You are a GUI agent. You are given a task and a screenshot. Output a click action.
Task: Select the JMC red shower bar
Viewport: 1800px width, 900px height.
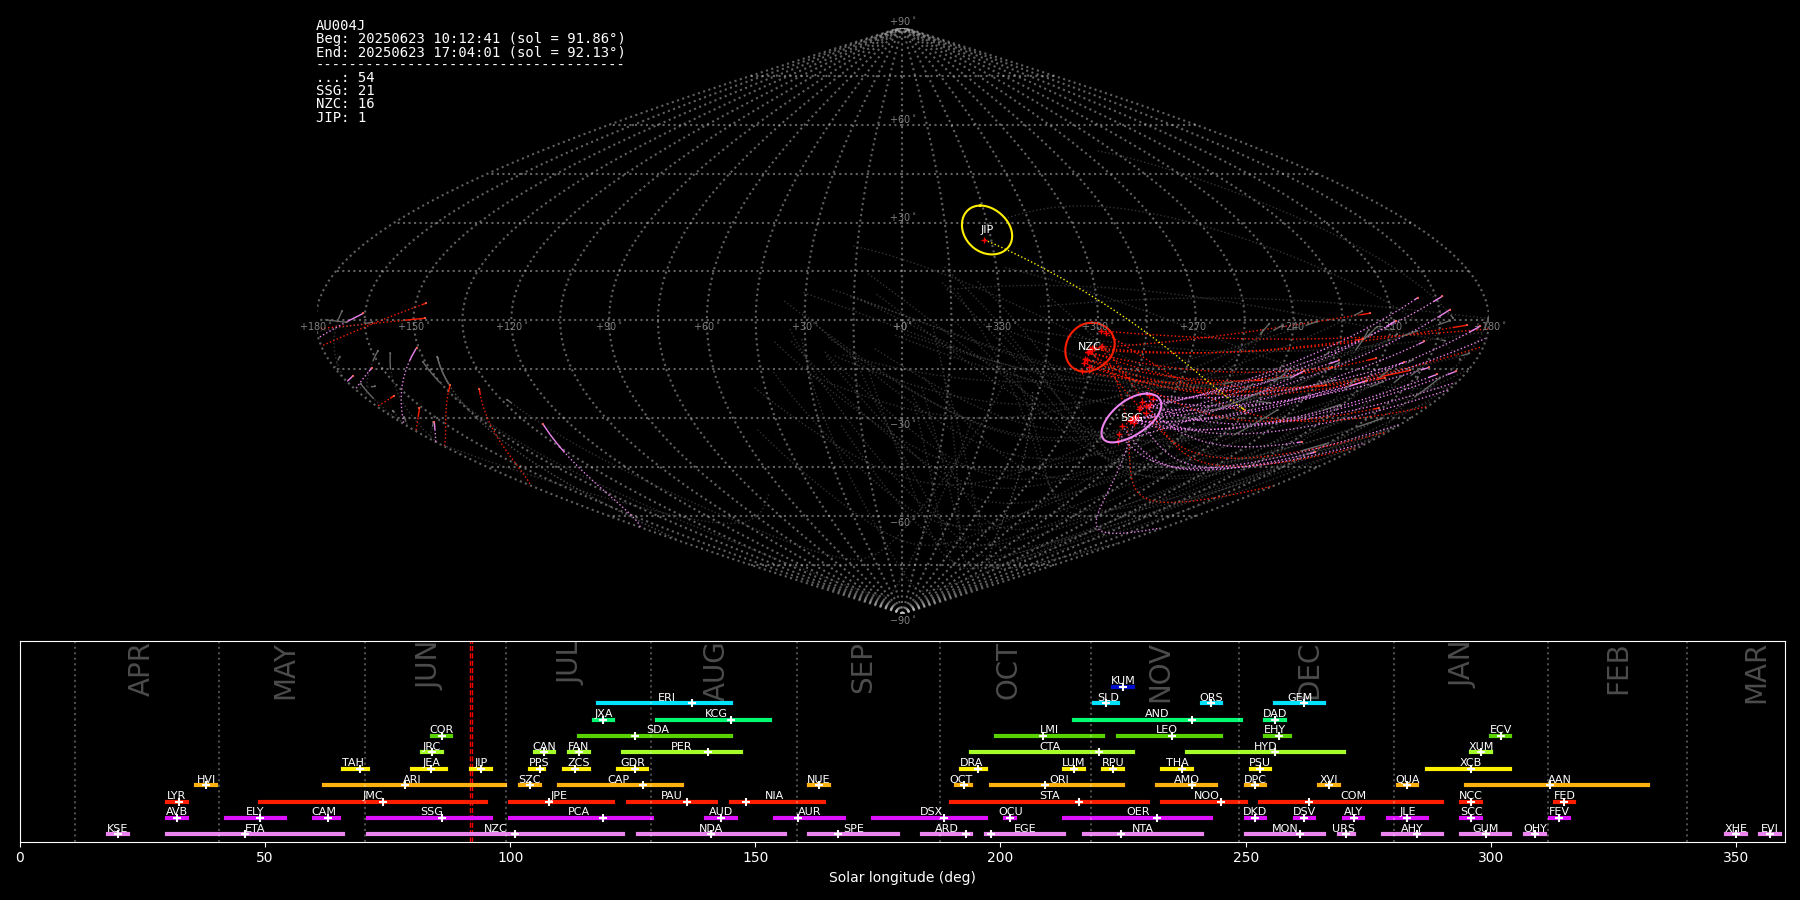pyautogui.click(x=373, y=802)
